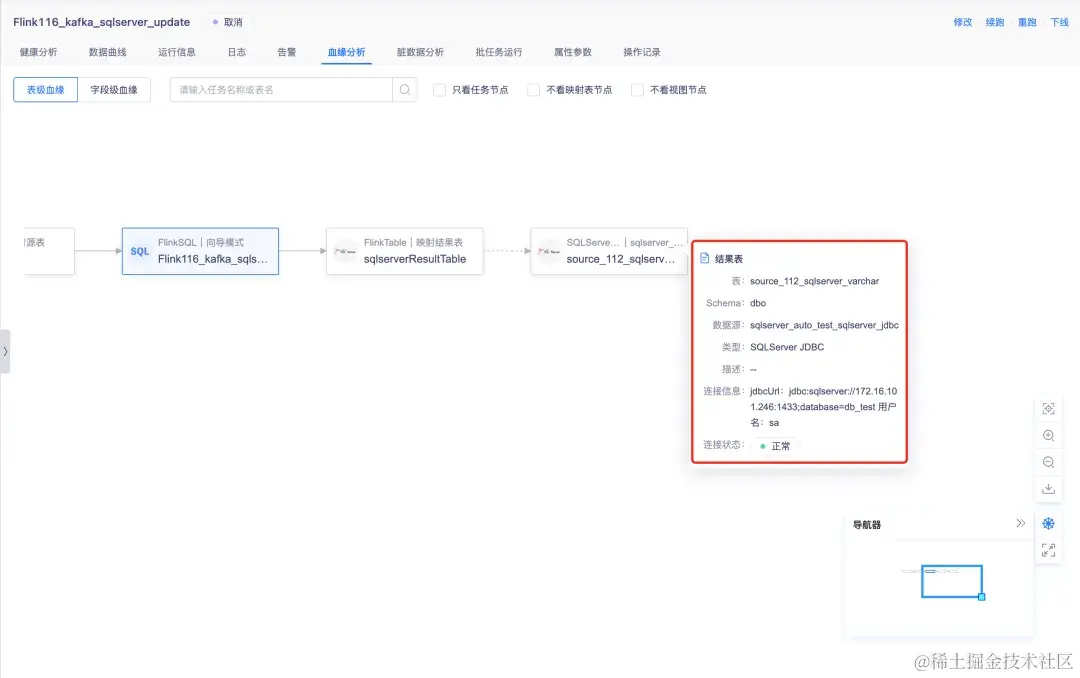The height and width of the screenshot is (678, 1080).
Task: Open the 运行信息 tab
Action: click(x=176, y=52)
